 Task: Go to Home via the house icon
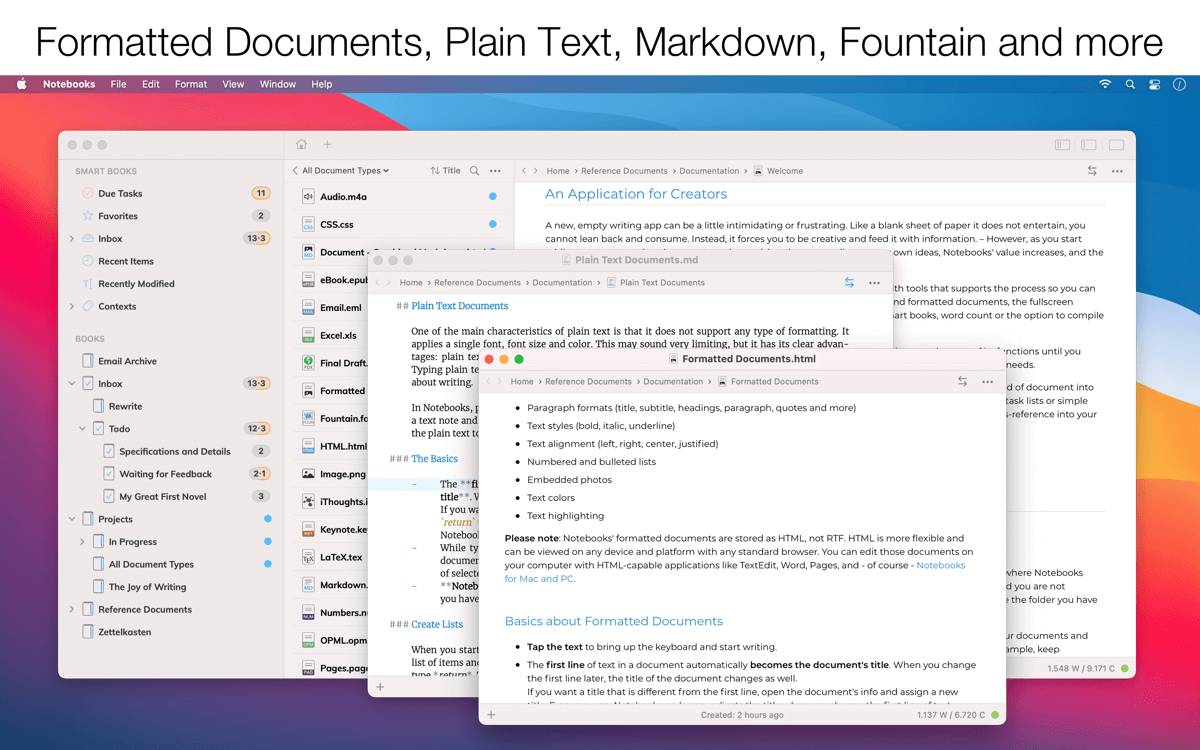coord(301,145)
